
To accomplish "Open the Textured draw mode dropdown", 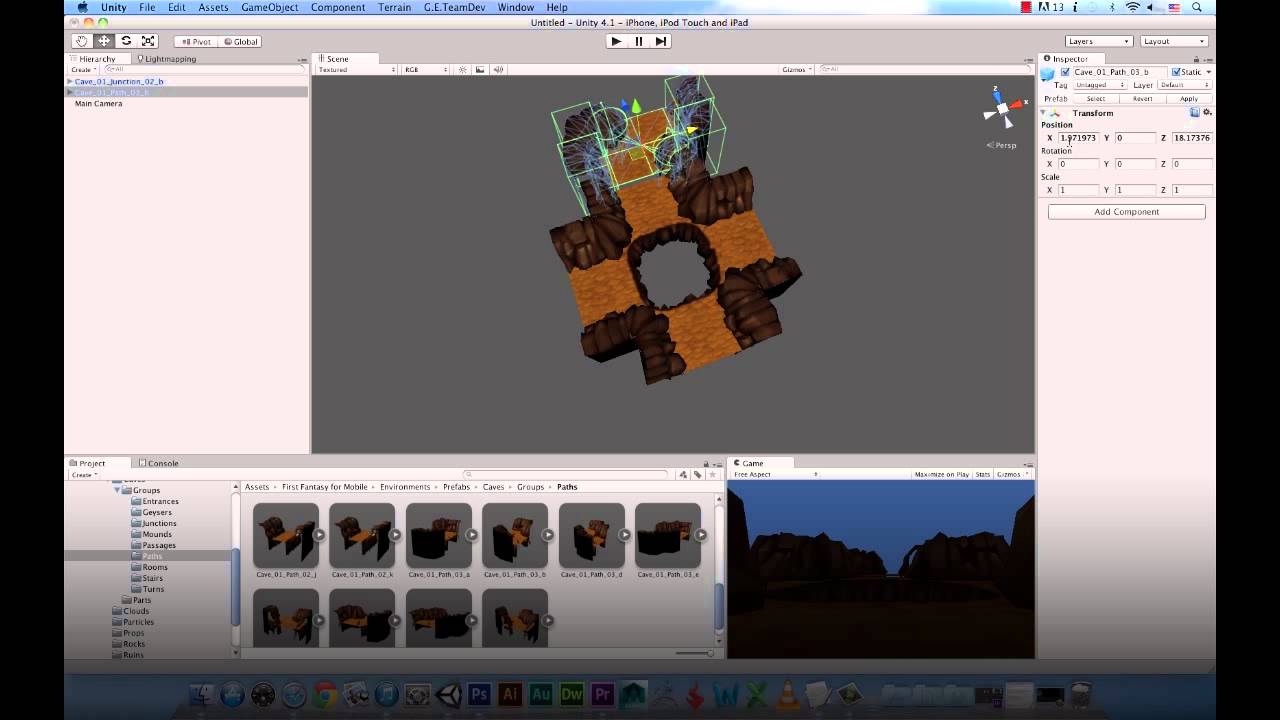I will click(x=357, y=70).
